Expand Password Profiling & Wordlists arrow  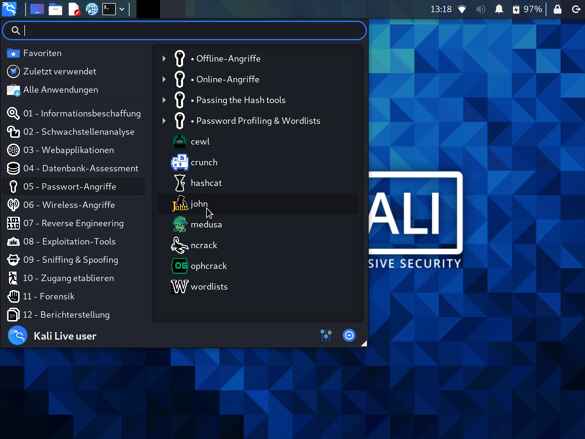164,120
